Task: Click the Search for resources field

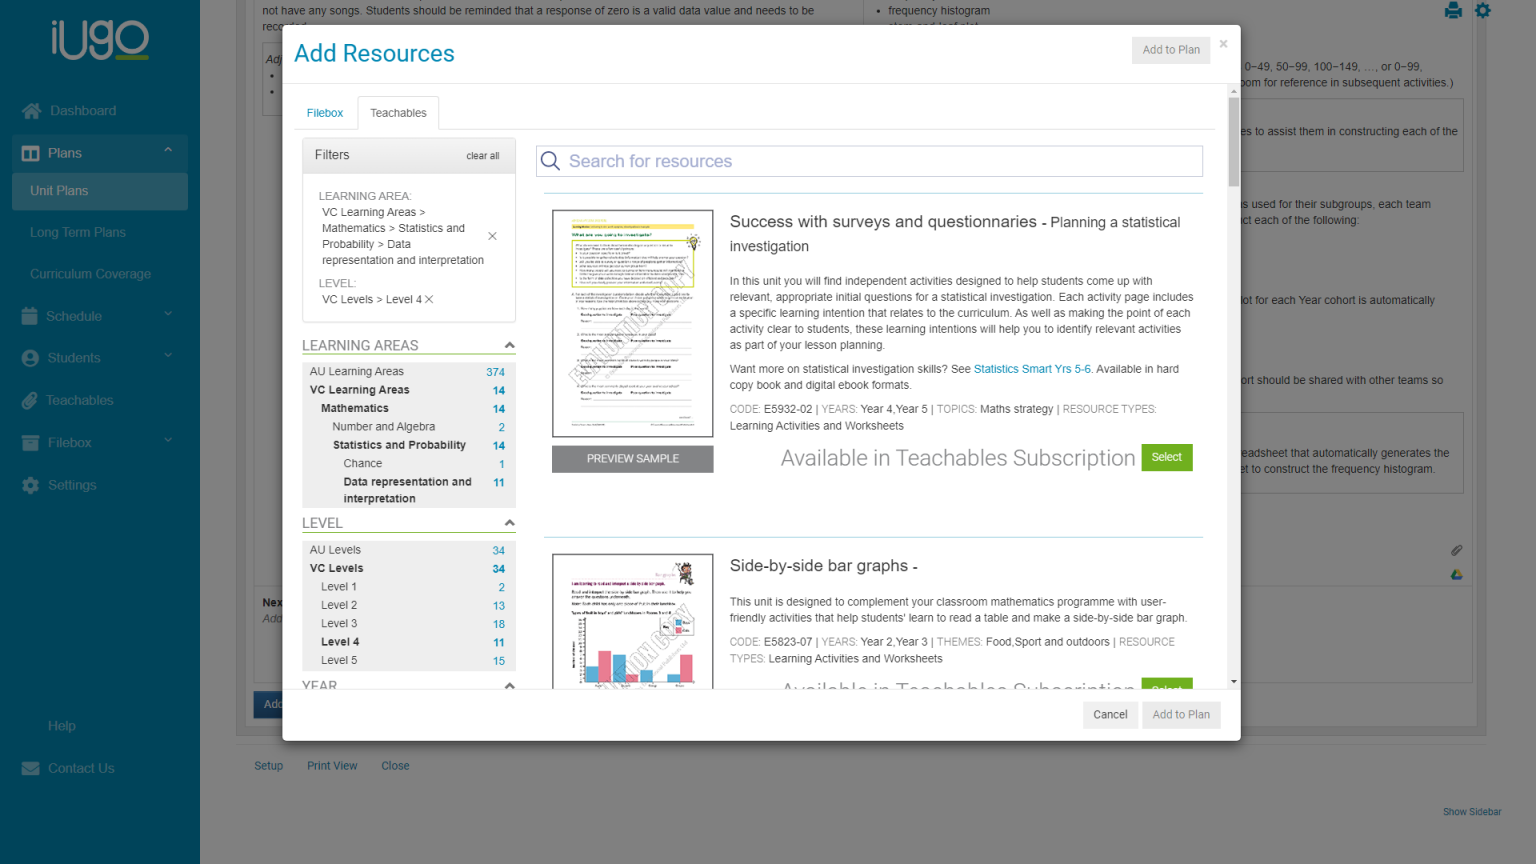Action: pos(869,161)
